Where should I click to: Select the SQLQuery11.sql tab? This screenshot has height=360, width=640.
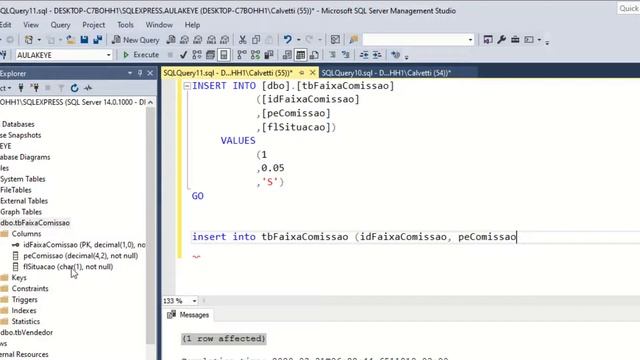(x=228, y=73)
